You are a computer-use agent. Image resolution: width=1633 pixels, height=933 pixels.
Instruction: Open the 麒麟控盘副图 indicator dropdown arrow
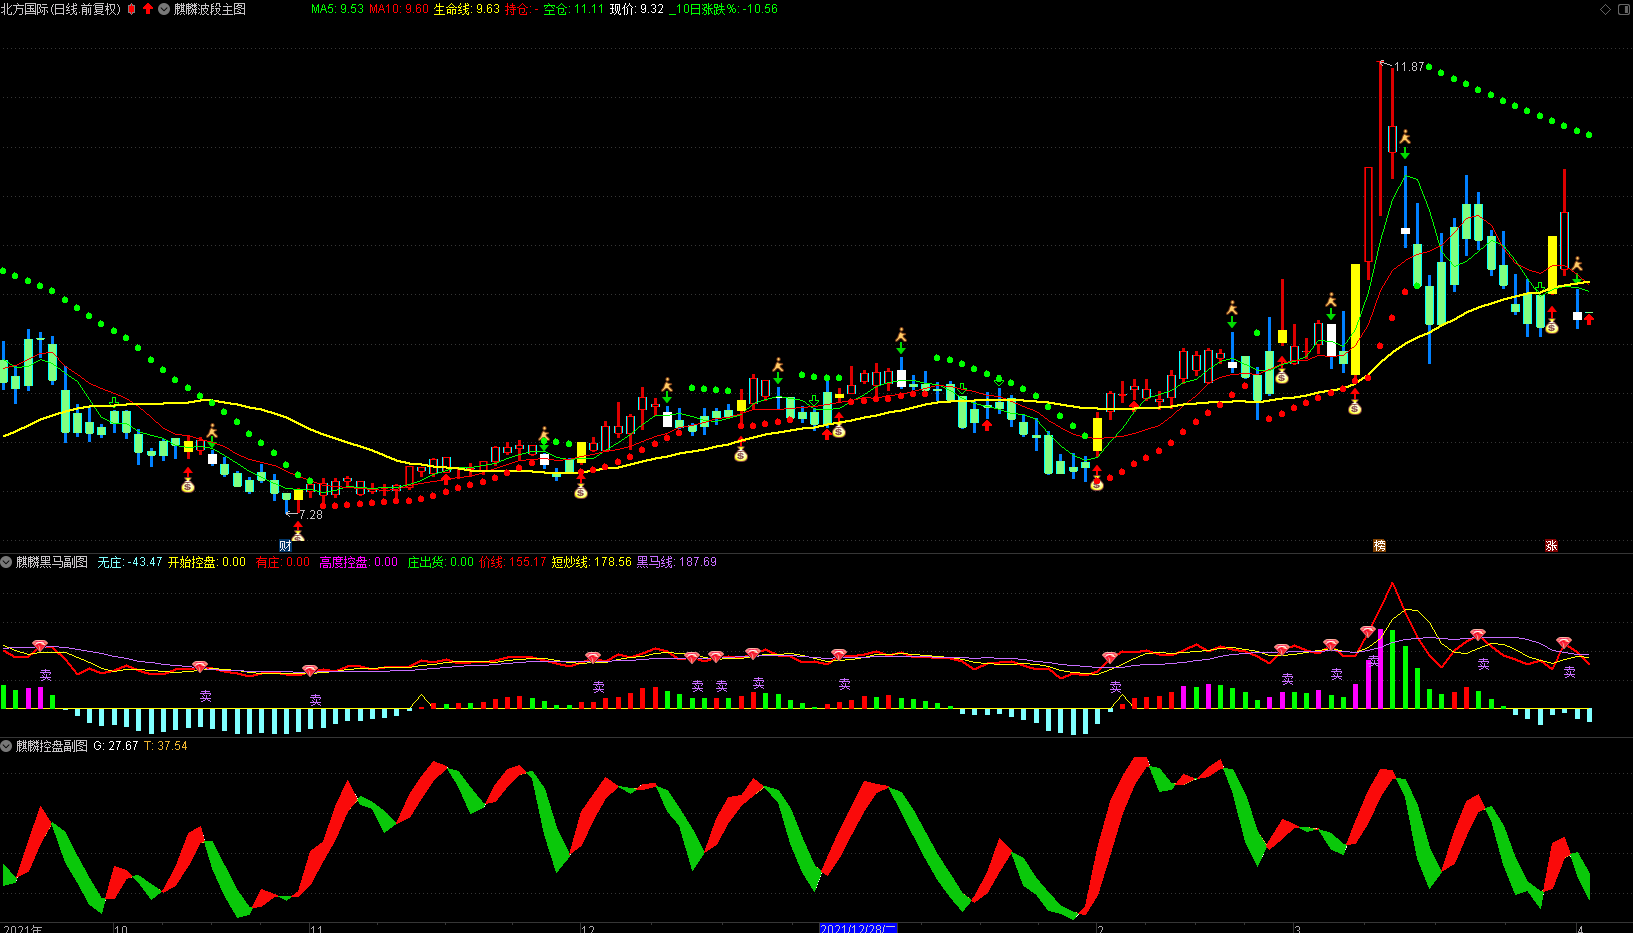[7, 746]
